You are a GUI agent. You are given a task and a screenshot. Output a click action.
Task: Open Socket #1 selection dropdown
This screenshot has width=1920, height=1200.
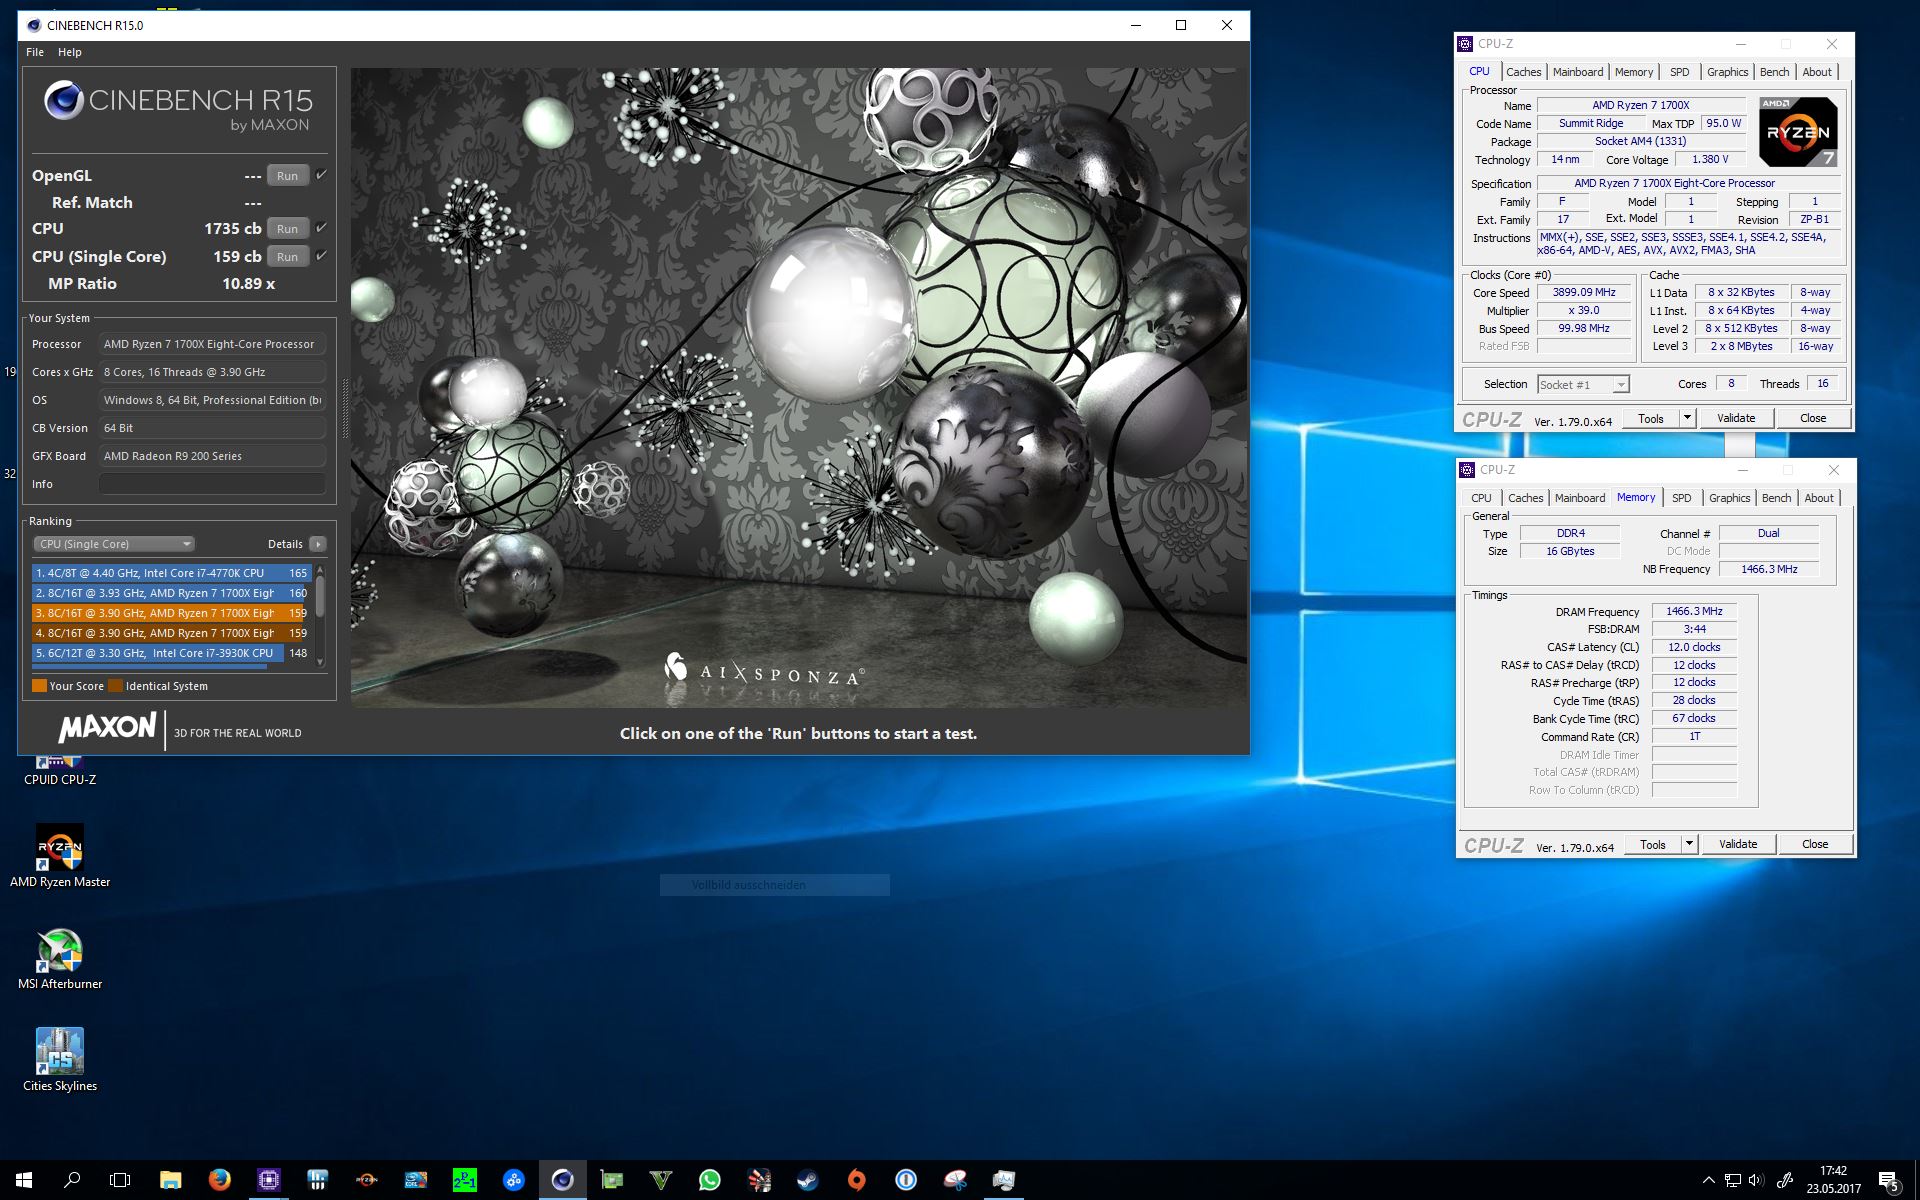tap(1620, 385)
